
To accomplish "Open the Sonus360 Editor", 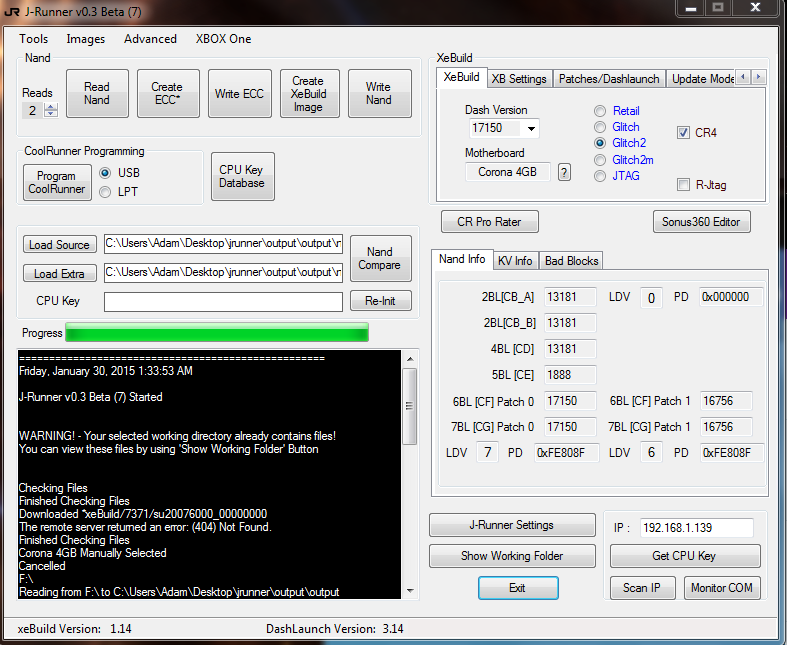I will [x=702, y=222].
